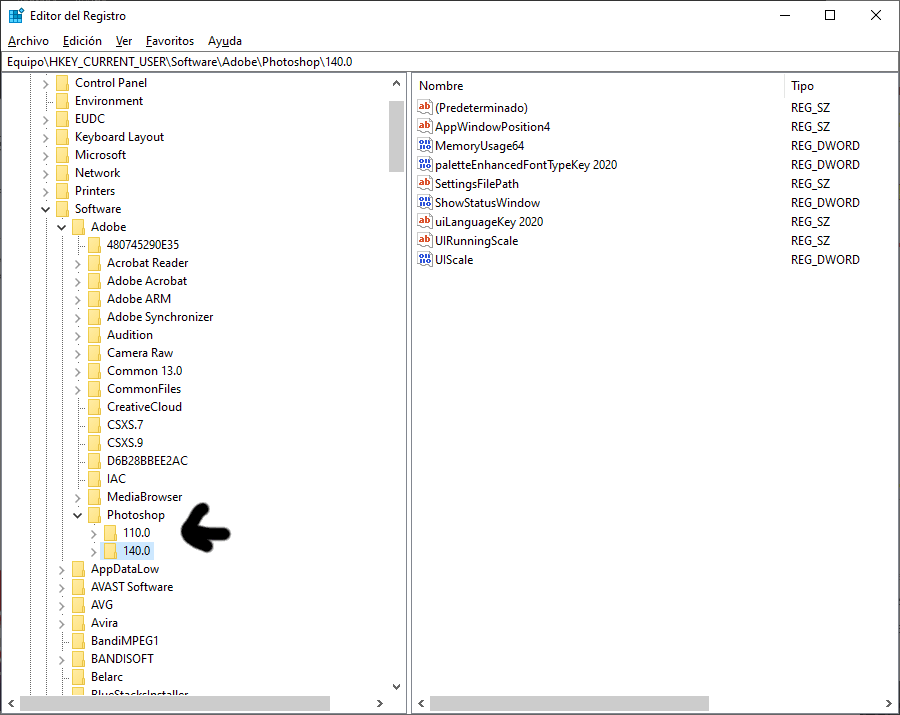Select the D6B28BBEE2AC key

148,461
